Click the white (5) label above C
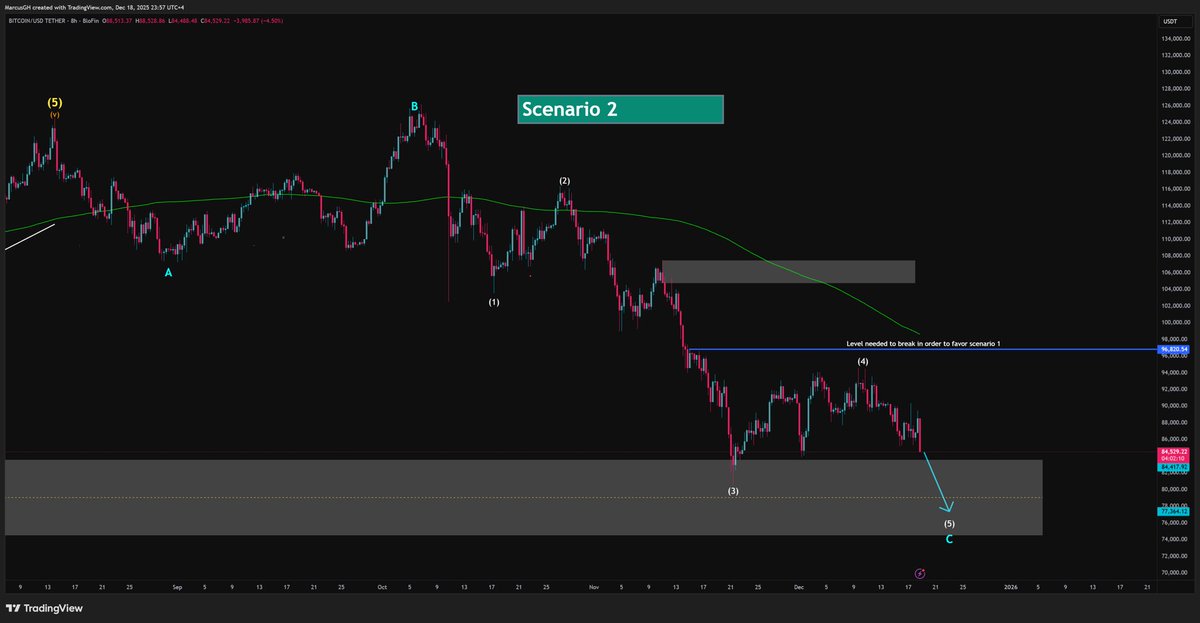1200x623 pixels. (x=949, y=524)
